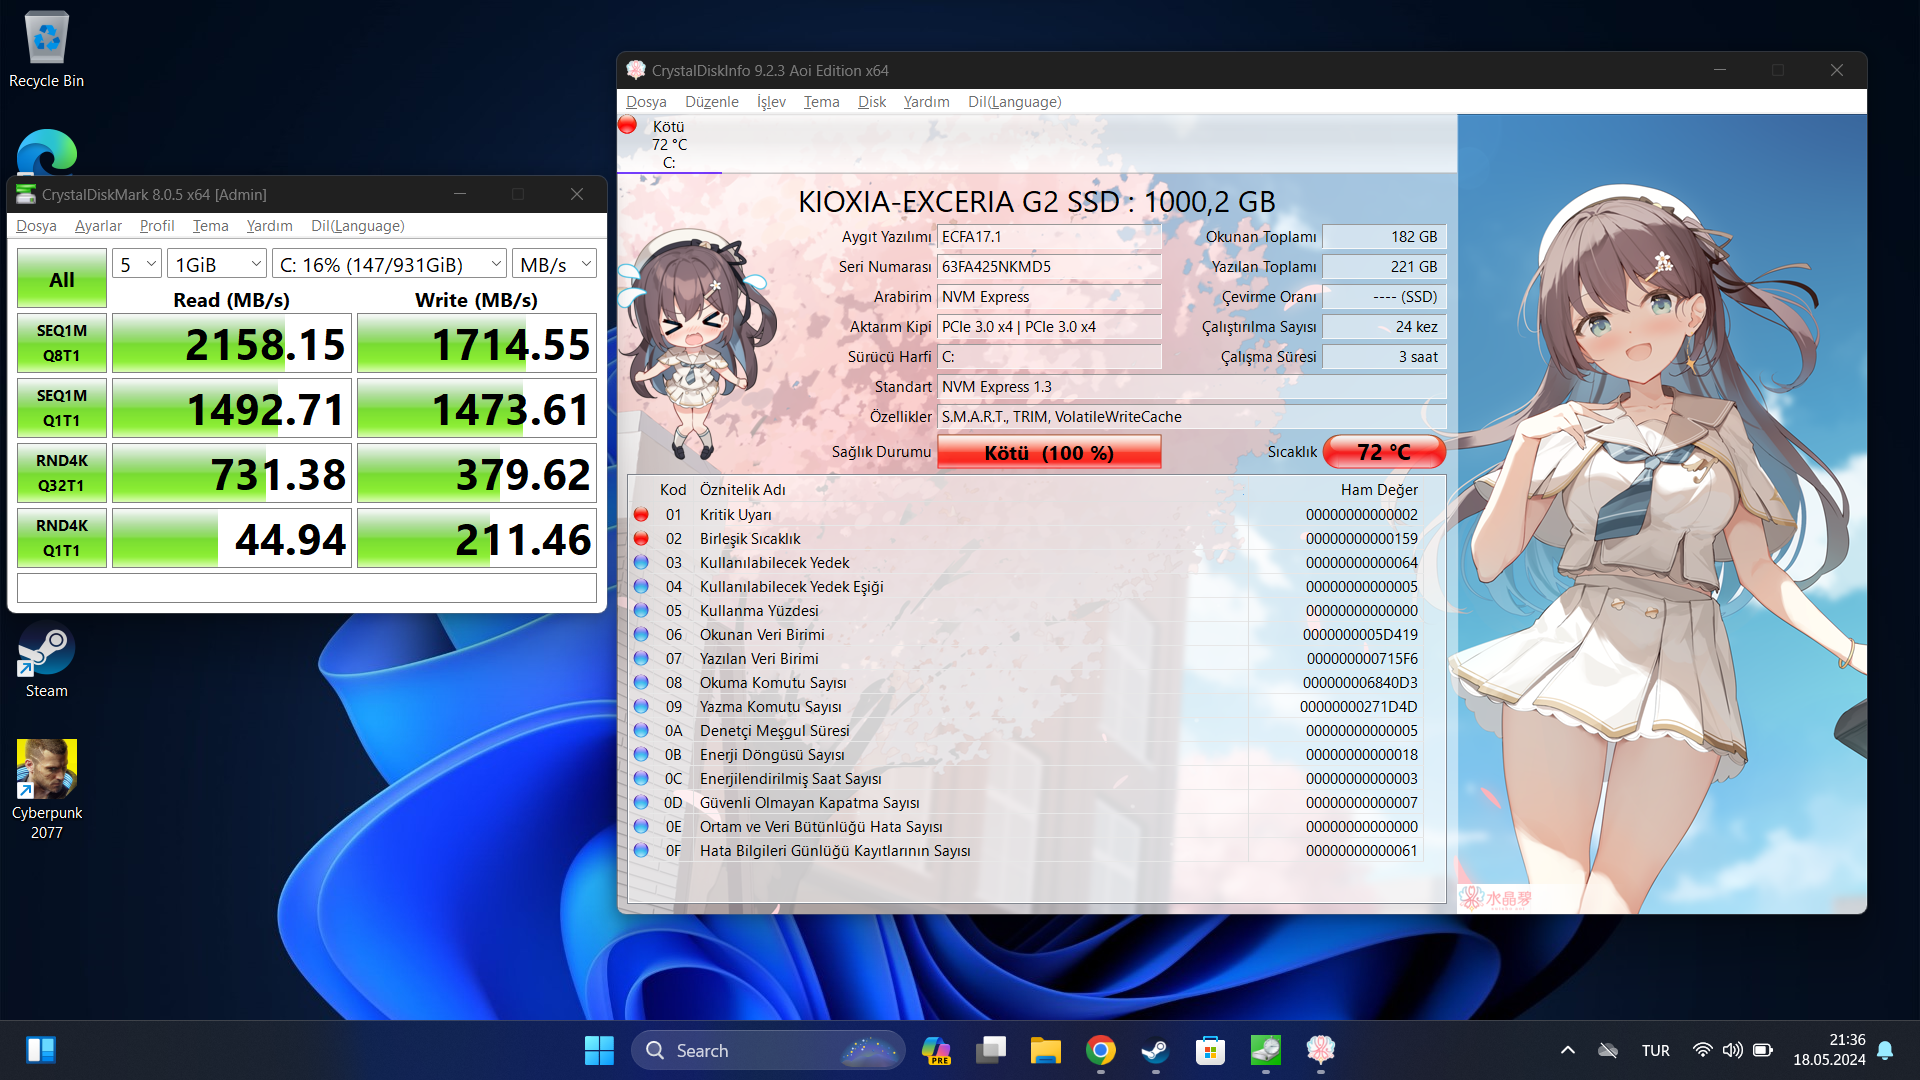Click the red 72 °C temperature button
Image resolution: width=1920 pixels, height=1080 pixels.
click(x=1384, y=452)
